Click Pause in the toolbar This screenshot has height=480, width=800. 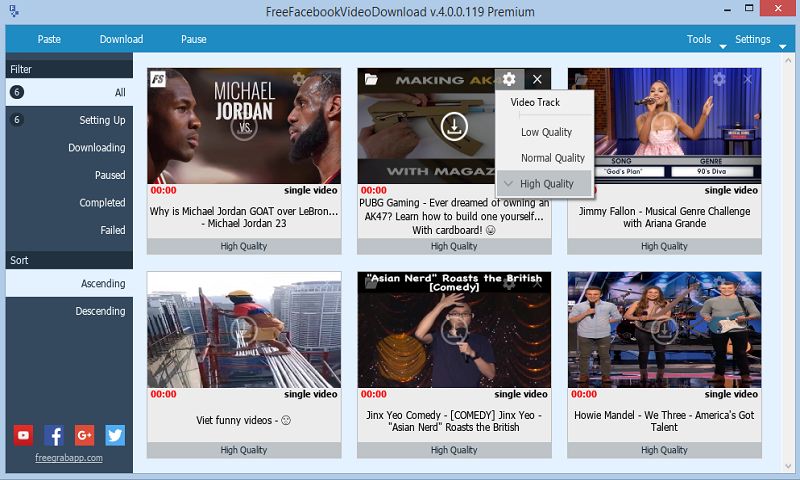point(193,39)
